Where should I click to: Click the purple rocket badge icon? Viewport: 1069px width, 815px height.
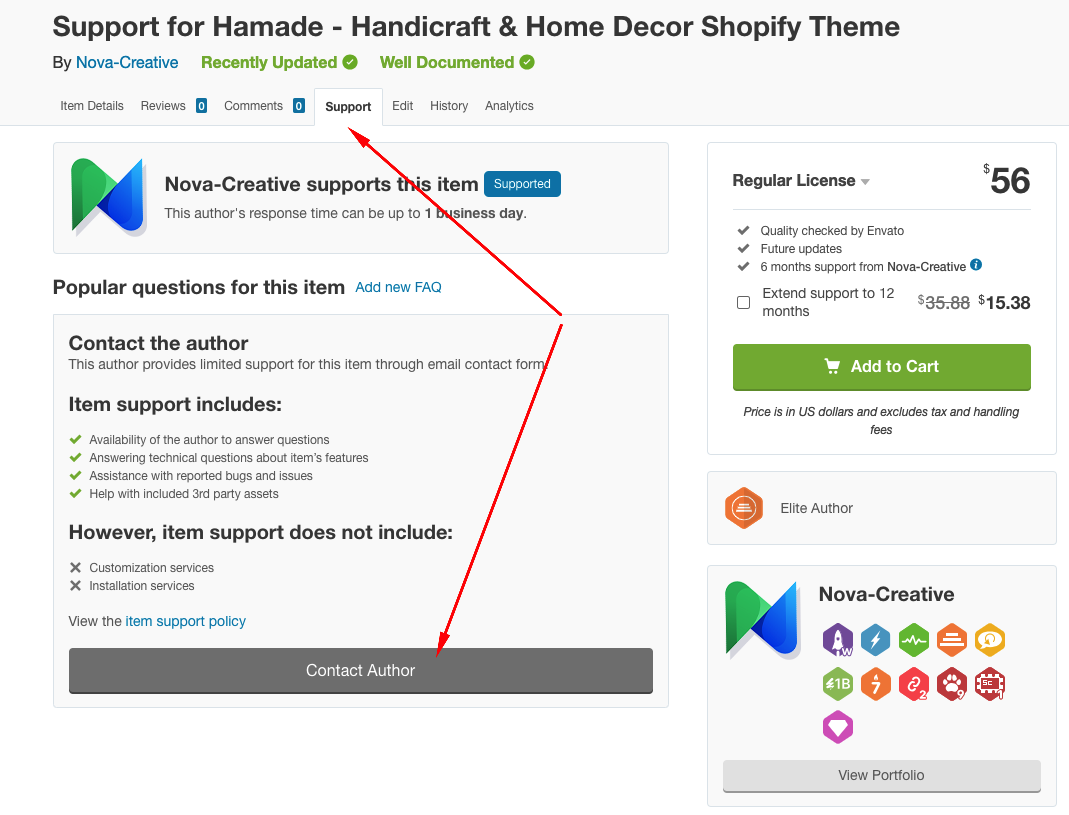838,640
